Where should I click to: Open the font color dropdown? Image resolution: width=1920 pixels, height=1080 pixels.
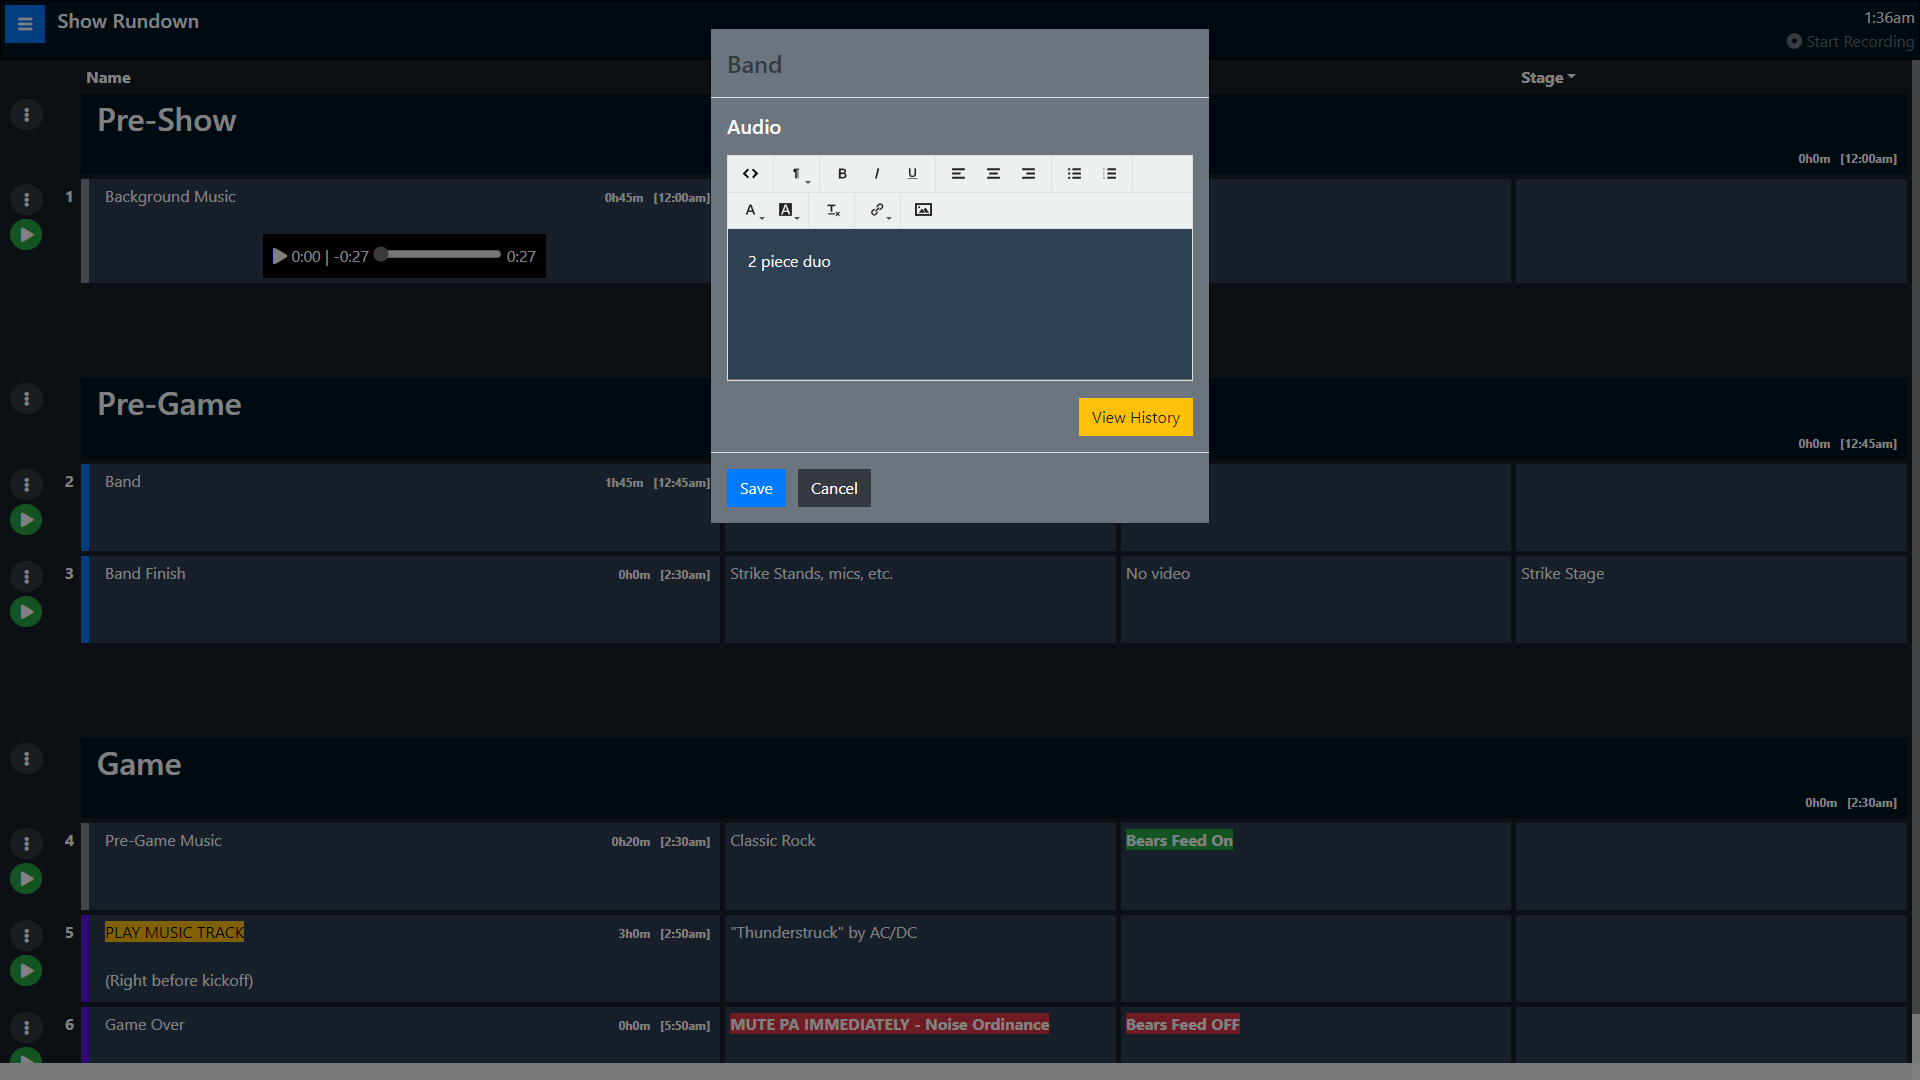pyautogui.click(x=752, y=210)
